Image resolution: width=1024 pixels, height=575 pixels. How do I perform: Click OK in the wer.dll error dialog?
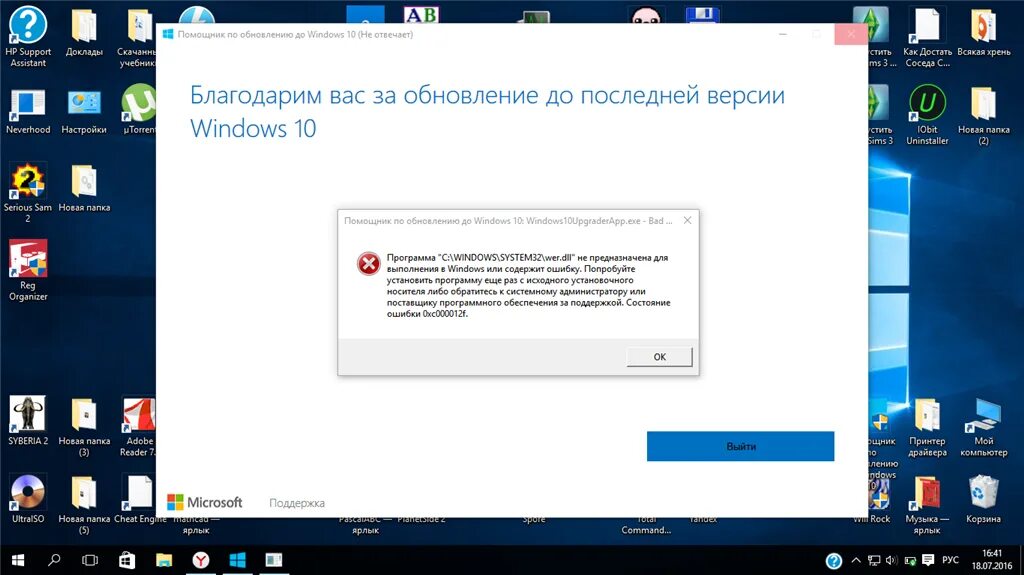(x=659, y=357)
